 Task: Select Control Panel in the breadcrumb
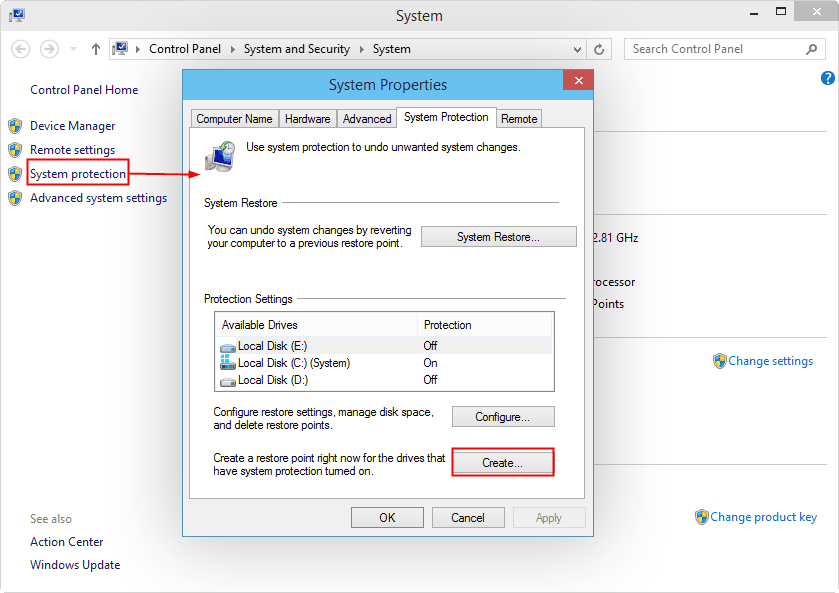click(x=185, y=49)
